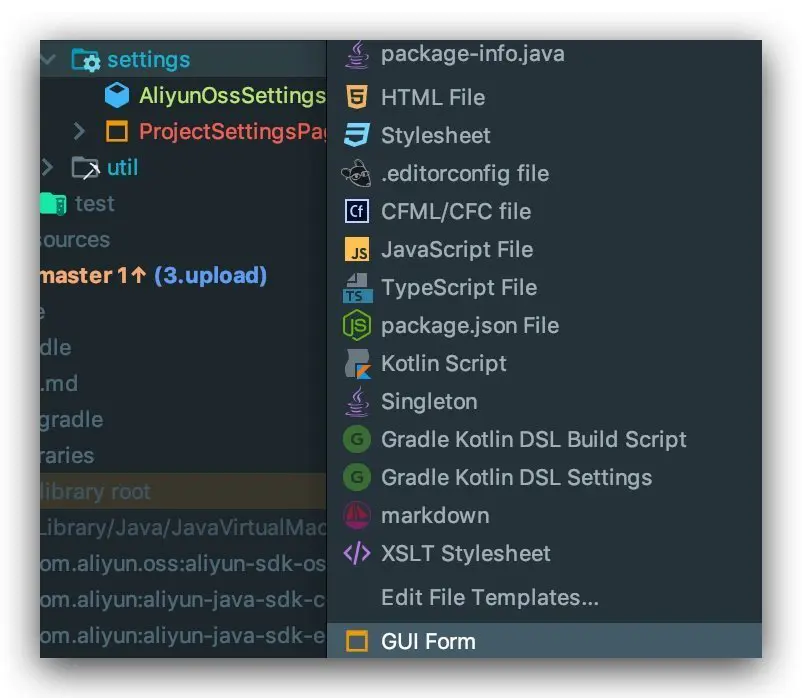Select Gradle Kotlin DSL Build Script
802x698 pixels.
(533, 439)
